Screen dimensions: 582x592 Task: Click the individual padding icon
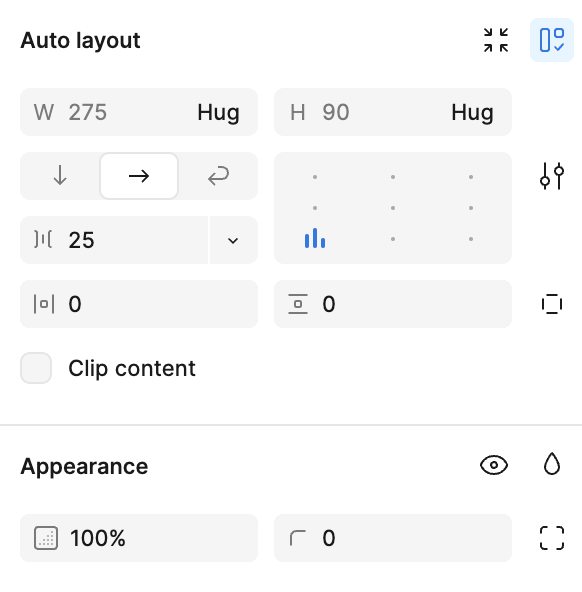pos(552,304)
